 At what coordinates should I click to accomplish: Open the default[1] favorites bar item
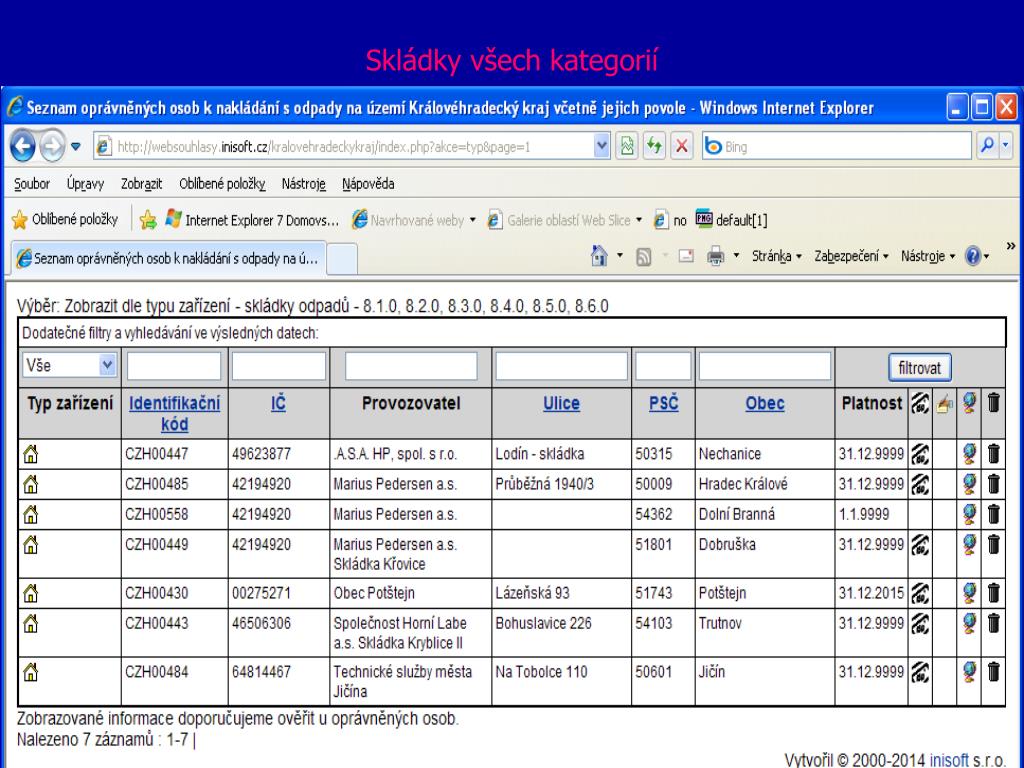(x=731, y=220)
